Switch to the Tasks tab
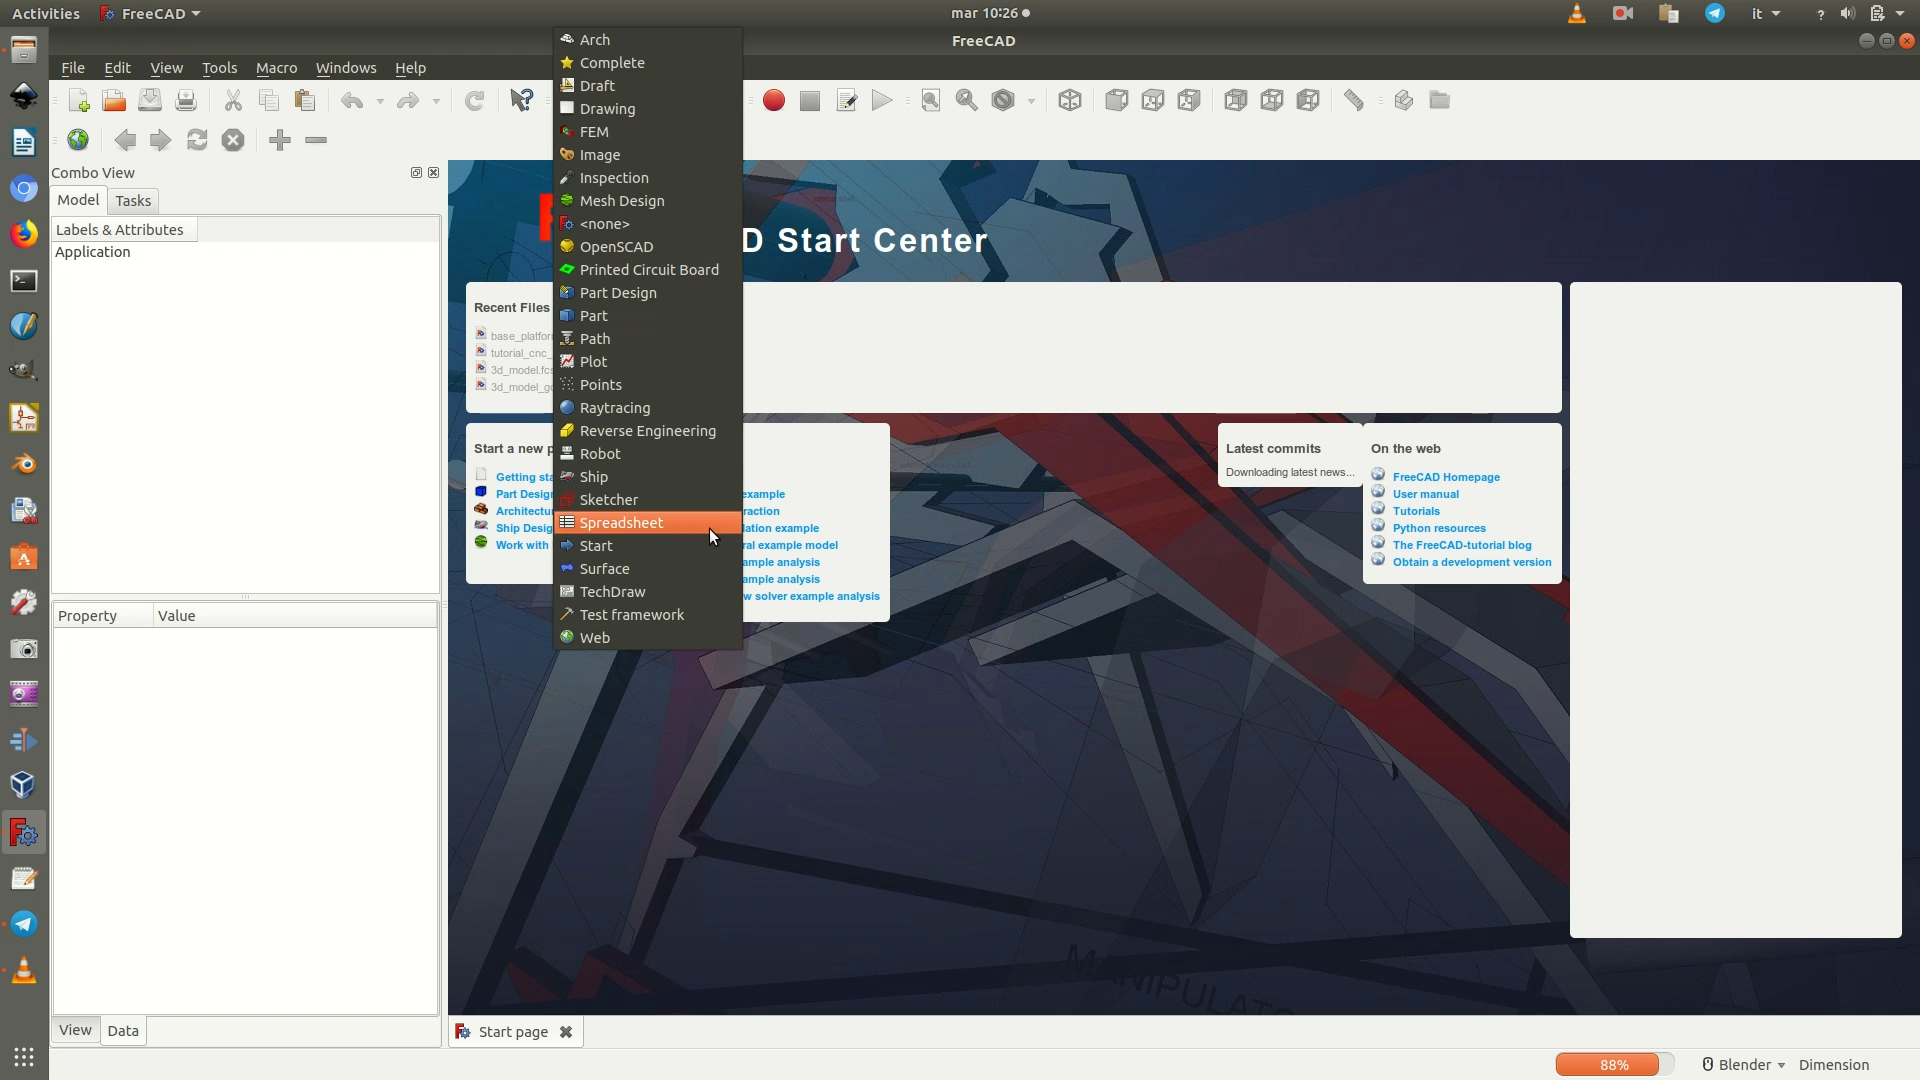This screenshot has height=1080, width=1920. (133, 201)
